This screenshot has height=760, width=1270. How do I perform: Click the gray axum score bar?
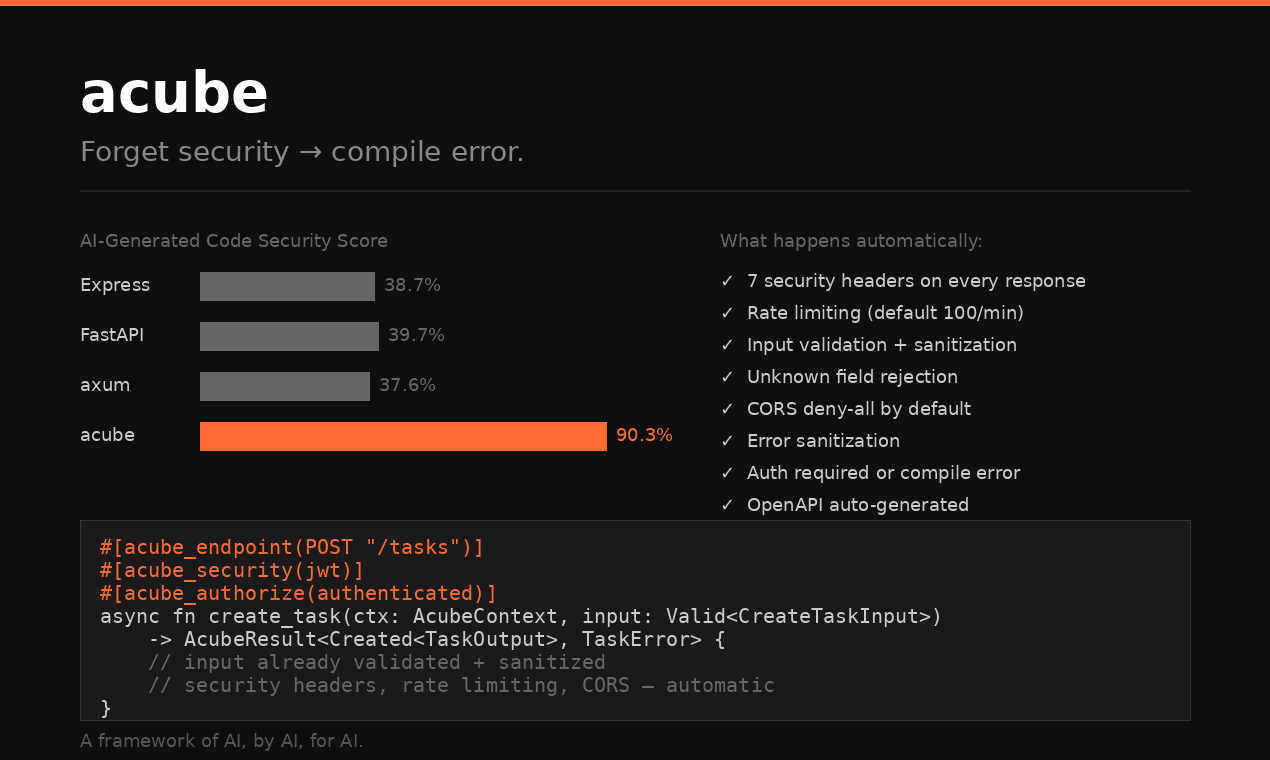click(284, 386)
